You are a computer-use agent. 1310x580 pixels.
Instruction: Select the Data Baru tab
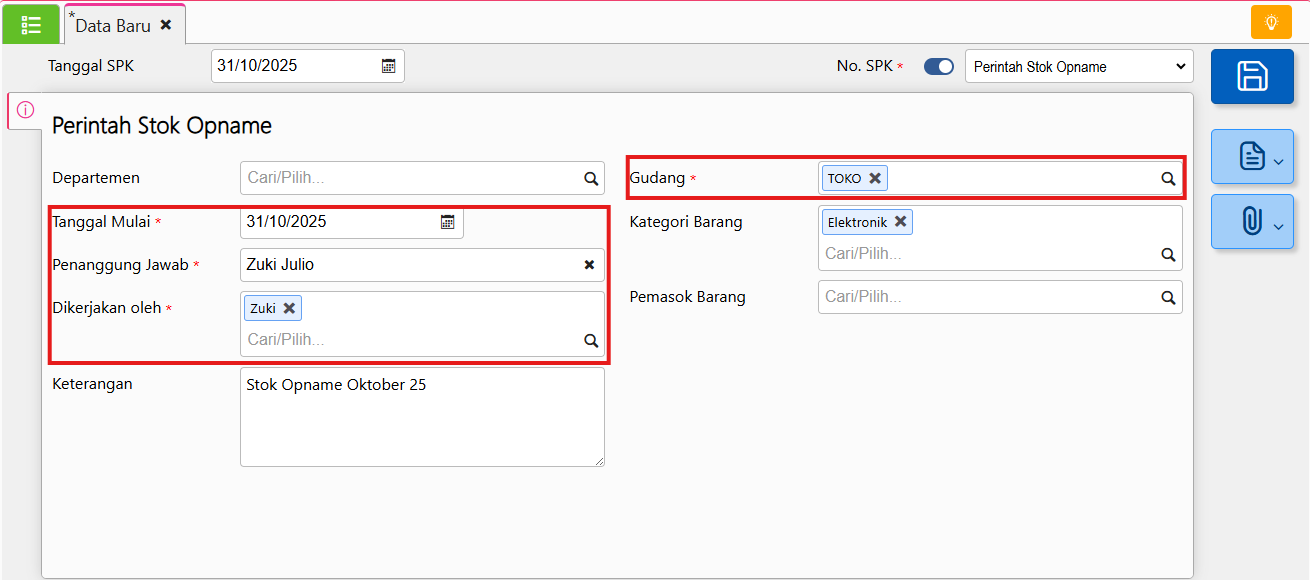click(113, 25)
